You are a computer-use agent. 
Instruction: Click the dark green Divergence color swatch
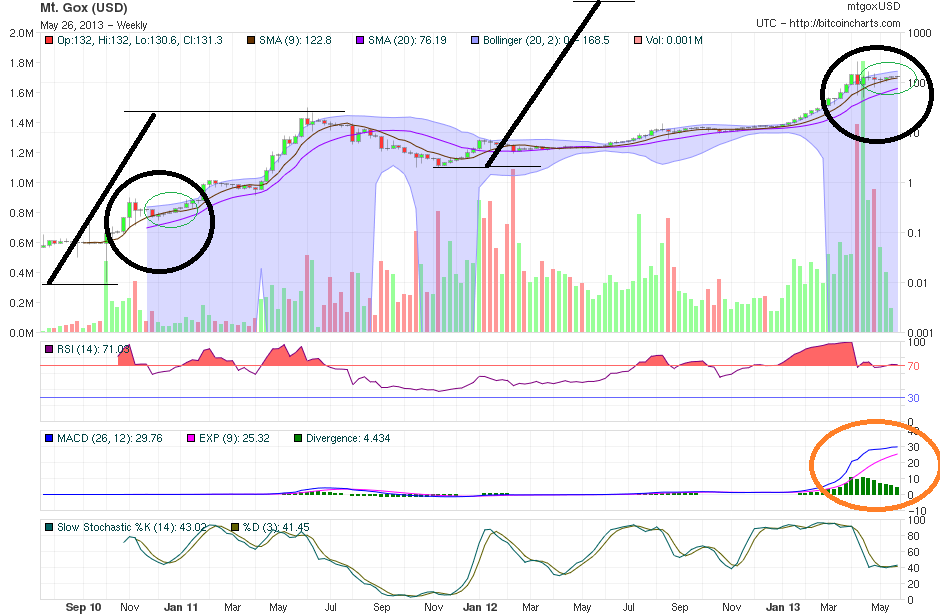pos(300,438)
